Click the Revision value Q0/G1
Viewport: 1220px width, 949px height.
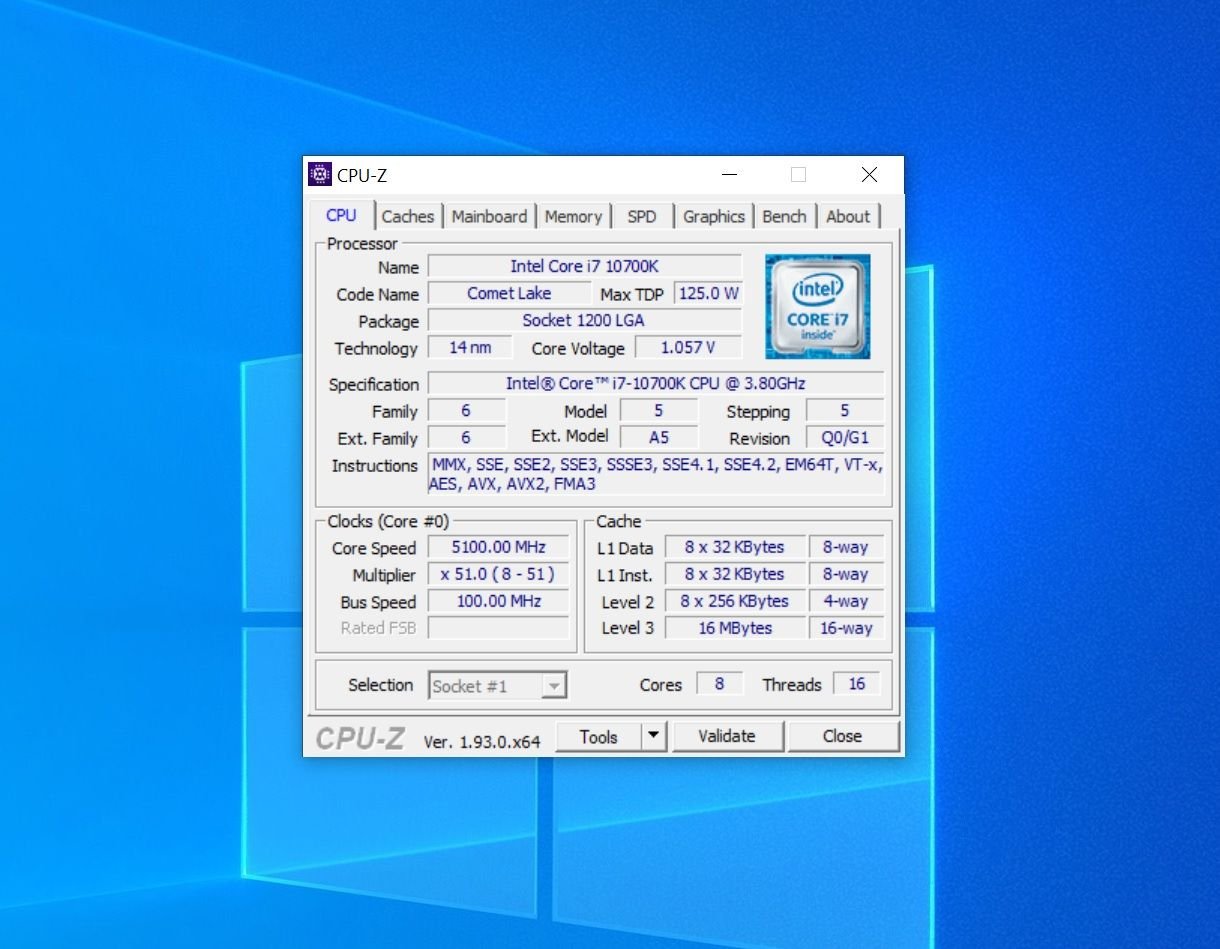[x=845, y=438]
